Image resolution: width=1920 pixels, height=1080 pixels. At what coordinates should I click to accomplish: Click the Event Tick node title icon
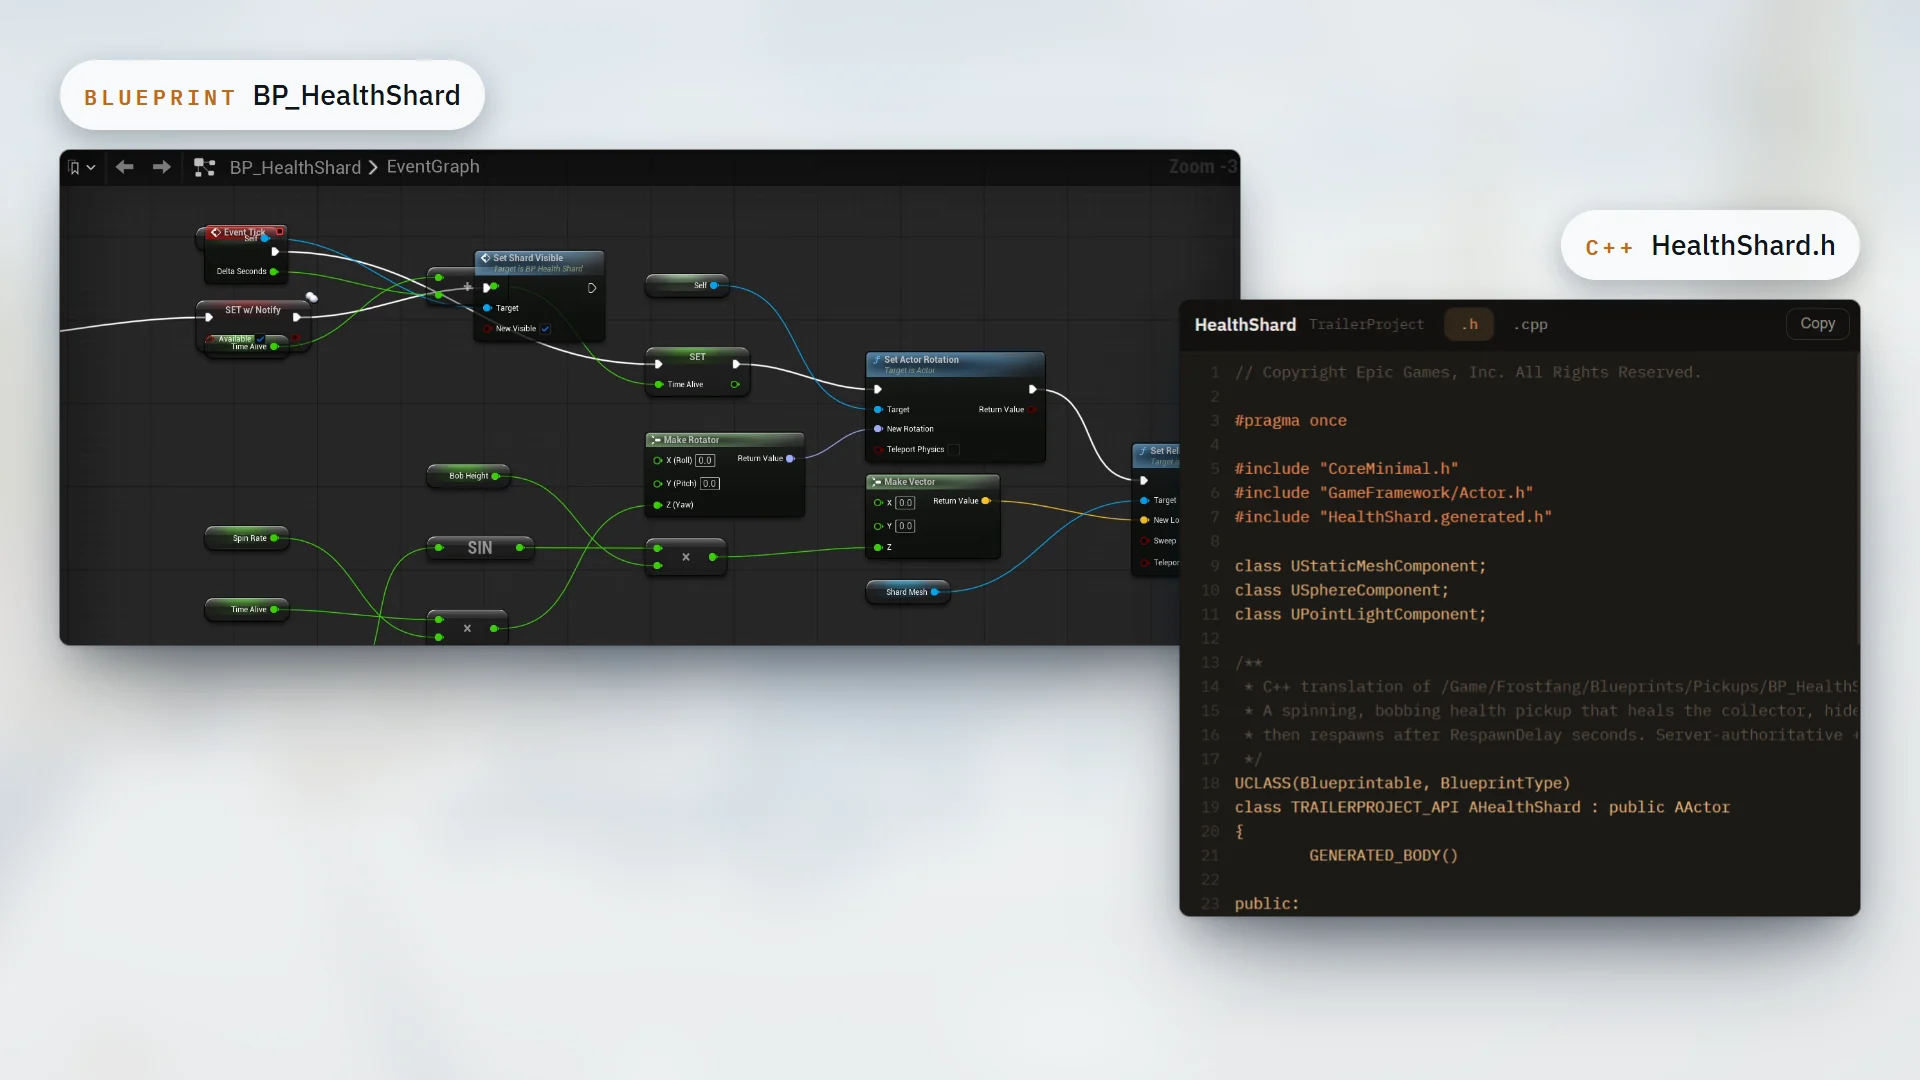[215, 232]
